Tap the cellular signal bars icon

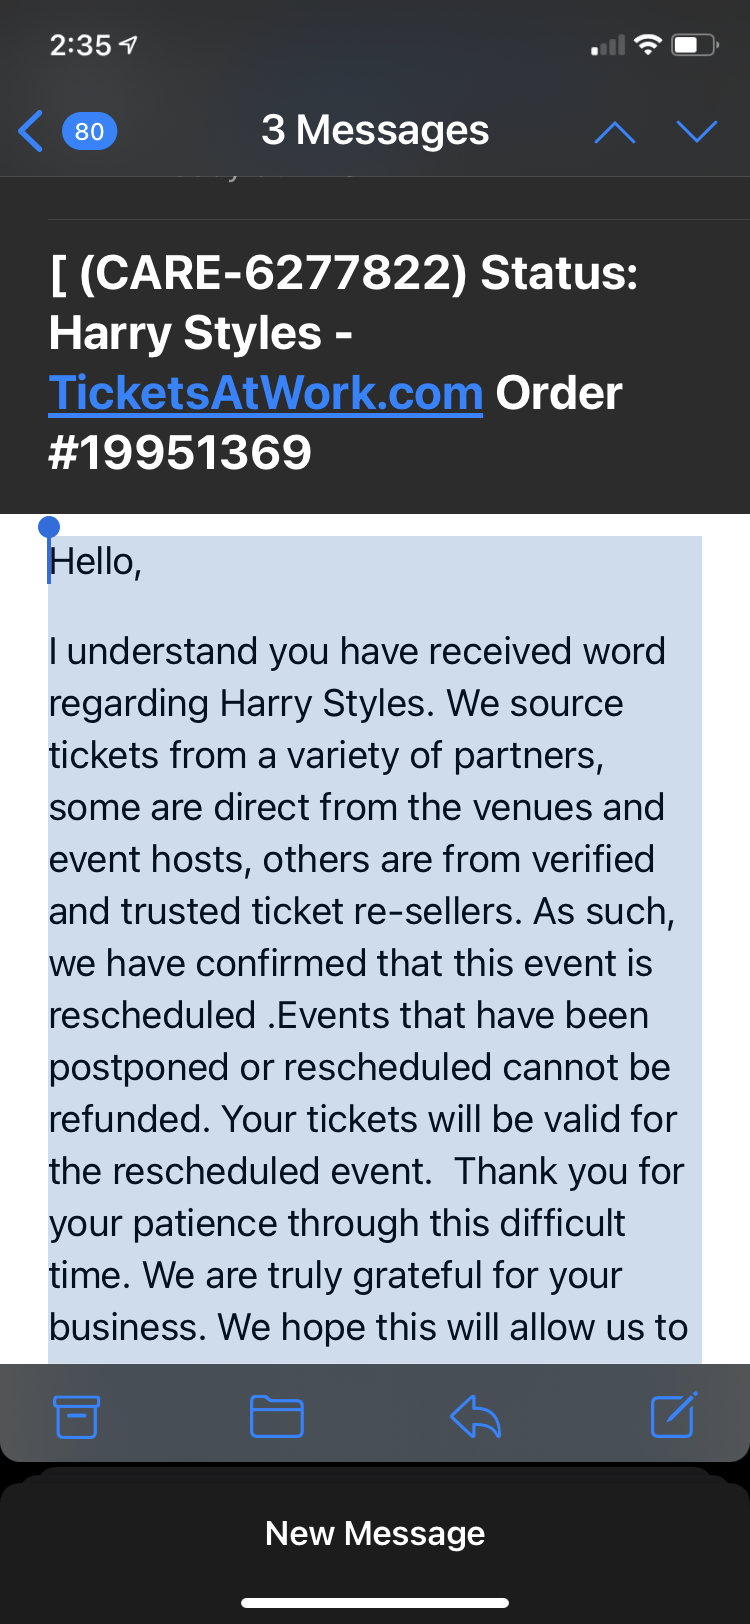point(607,46)
